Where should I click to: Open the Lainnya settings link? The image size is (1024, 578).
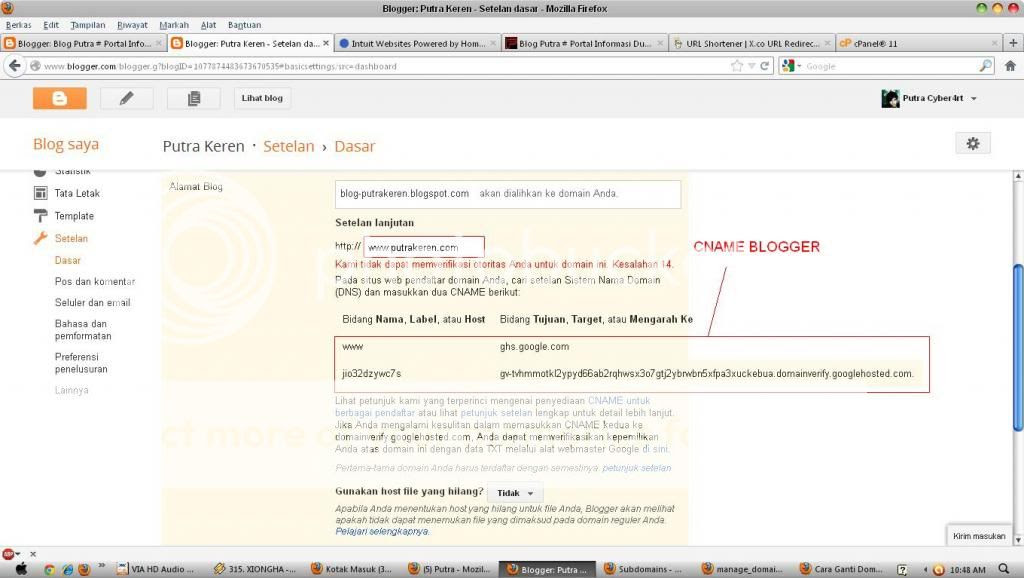[71, 391]
